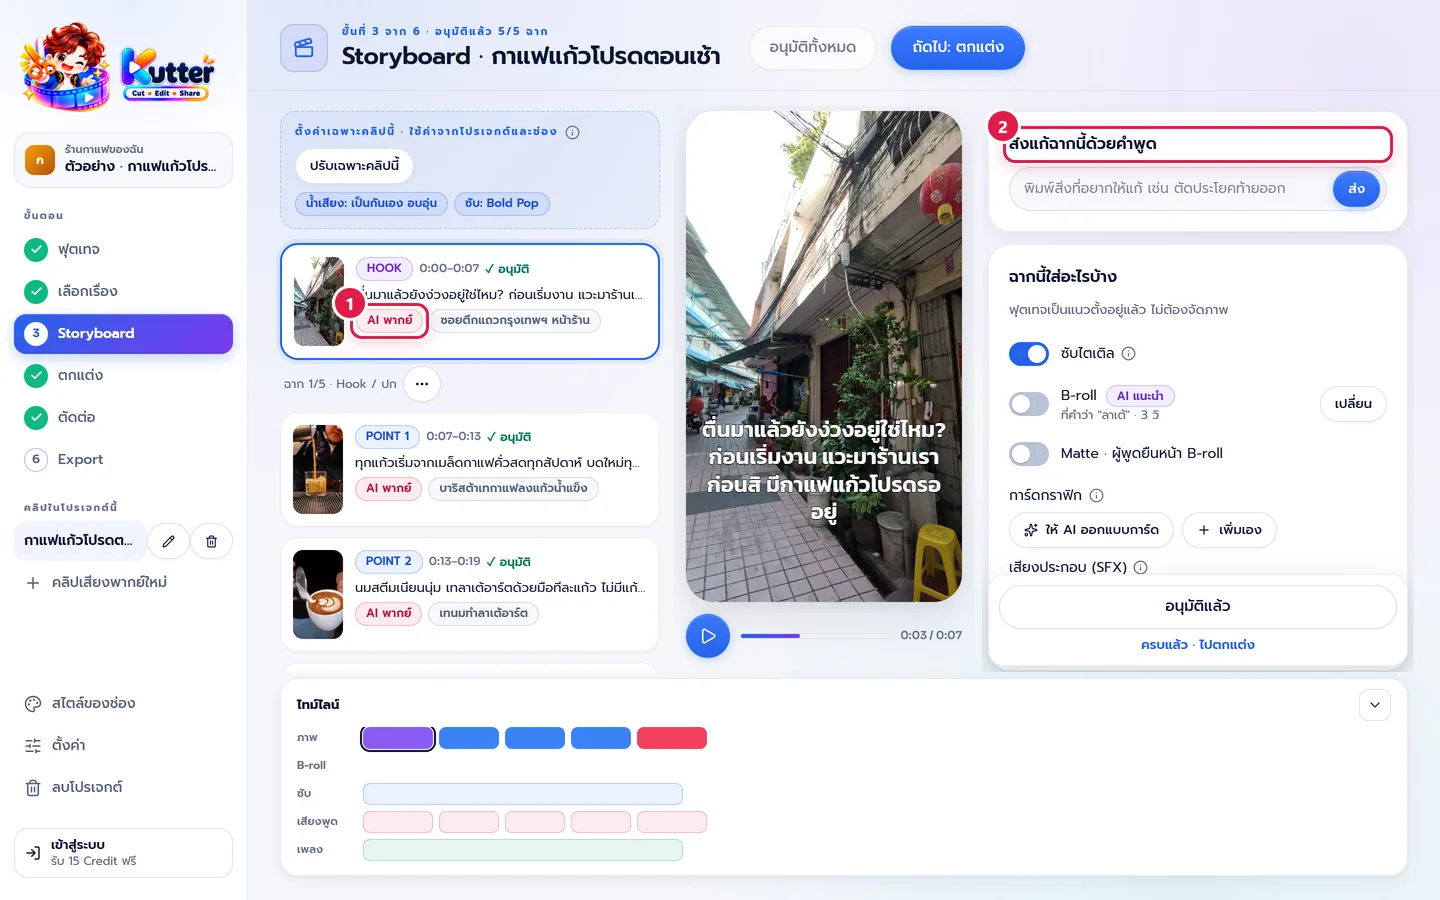Click the info icon beside เสียงประกอบ (SFX)

point(1141,567)
